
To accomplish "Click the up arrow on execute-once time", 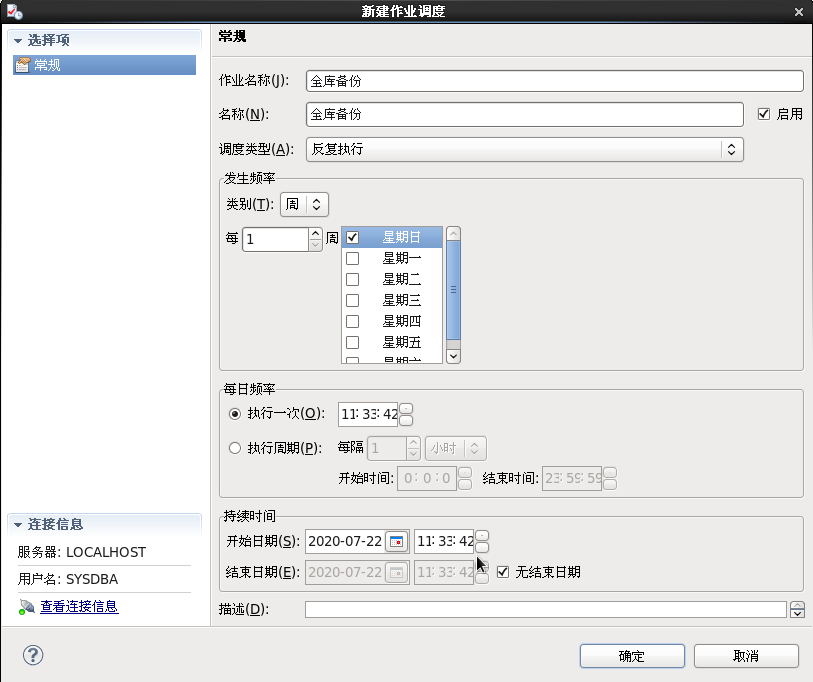I will (406, 408).
